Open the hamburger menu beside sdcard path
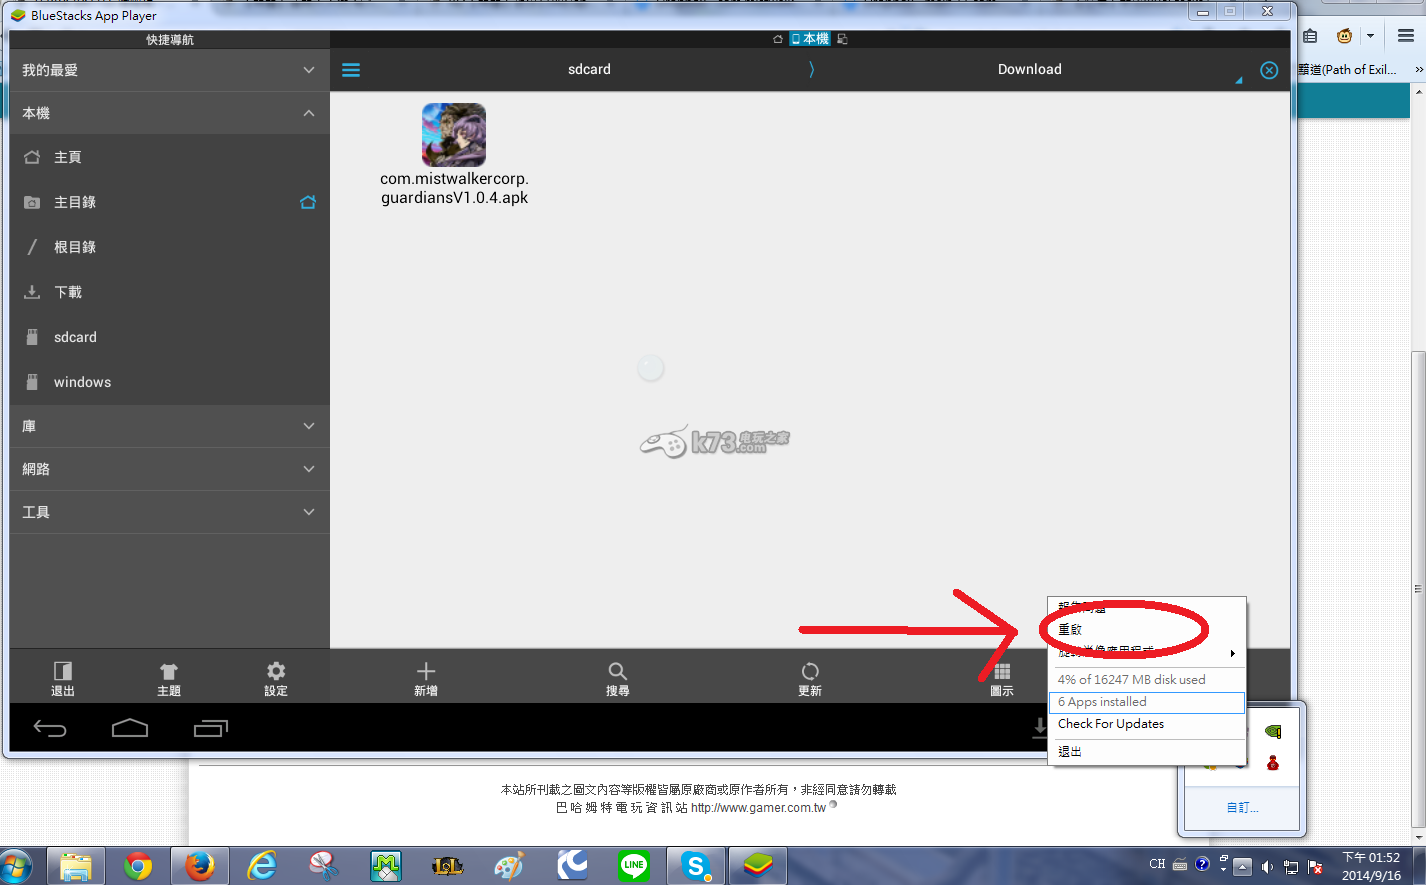 351,70
